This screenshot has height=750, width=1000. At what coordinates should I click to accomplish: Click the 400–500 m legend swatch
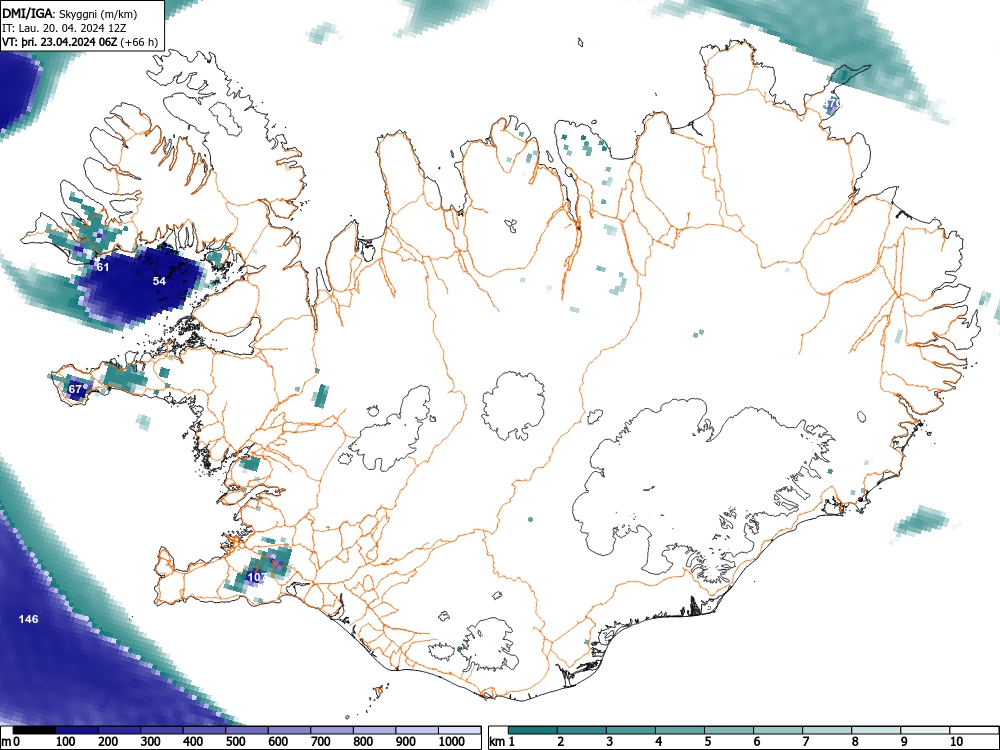(204, 730)
